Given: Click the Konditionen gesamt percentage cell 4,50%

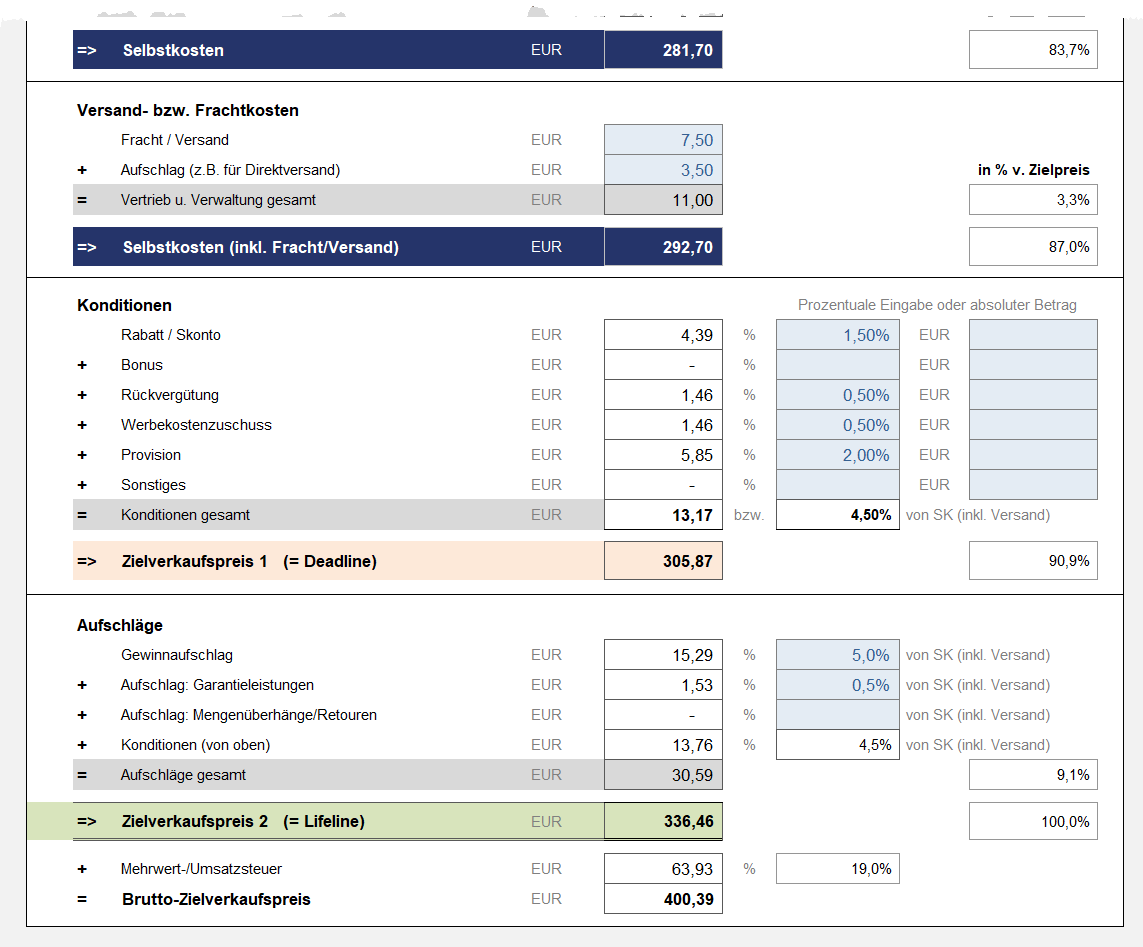Looking at the screenshot, I should click(837, 515).
